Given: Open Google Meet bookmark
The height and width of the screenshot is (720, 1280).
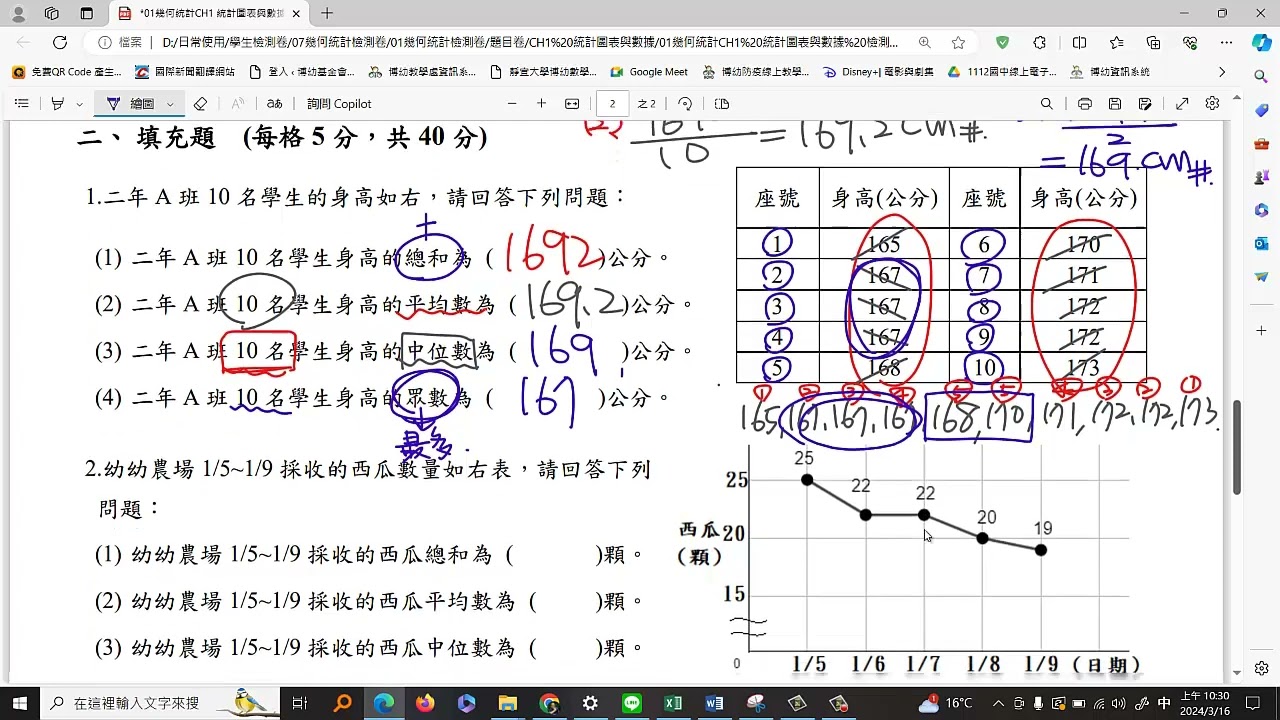Looking at the screenshot, I should coord(649,72).
